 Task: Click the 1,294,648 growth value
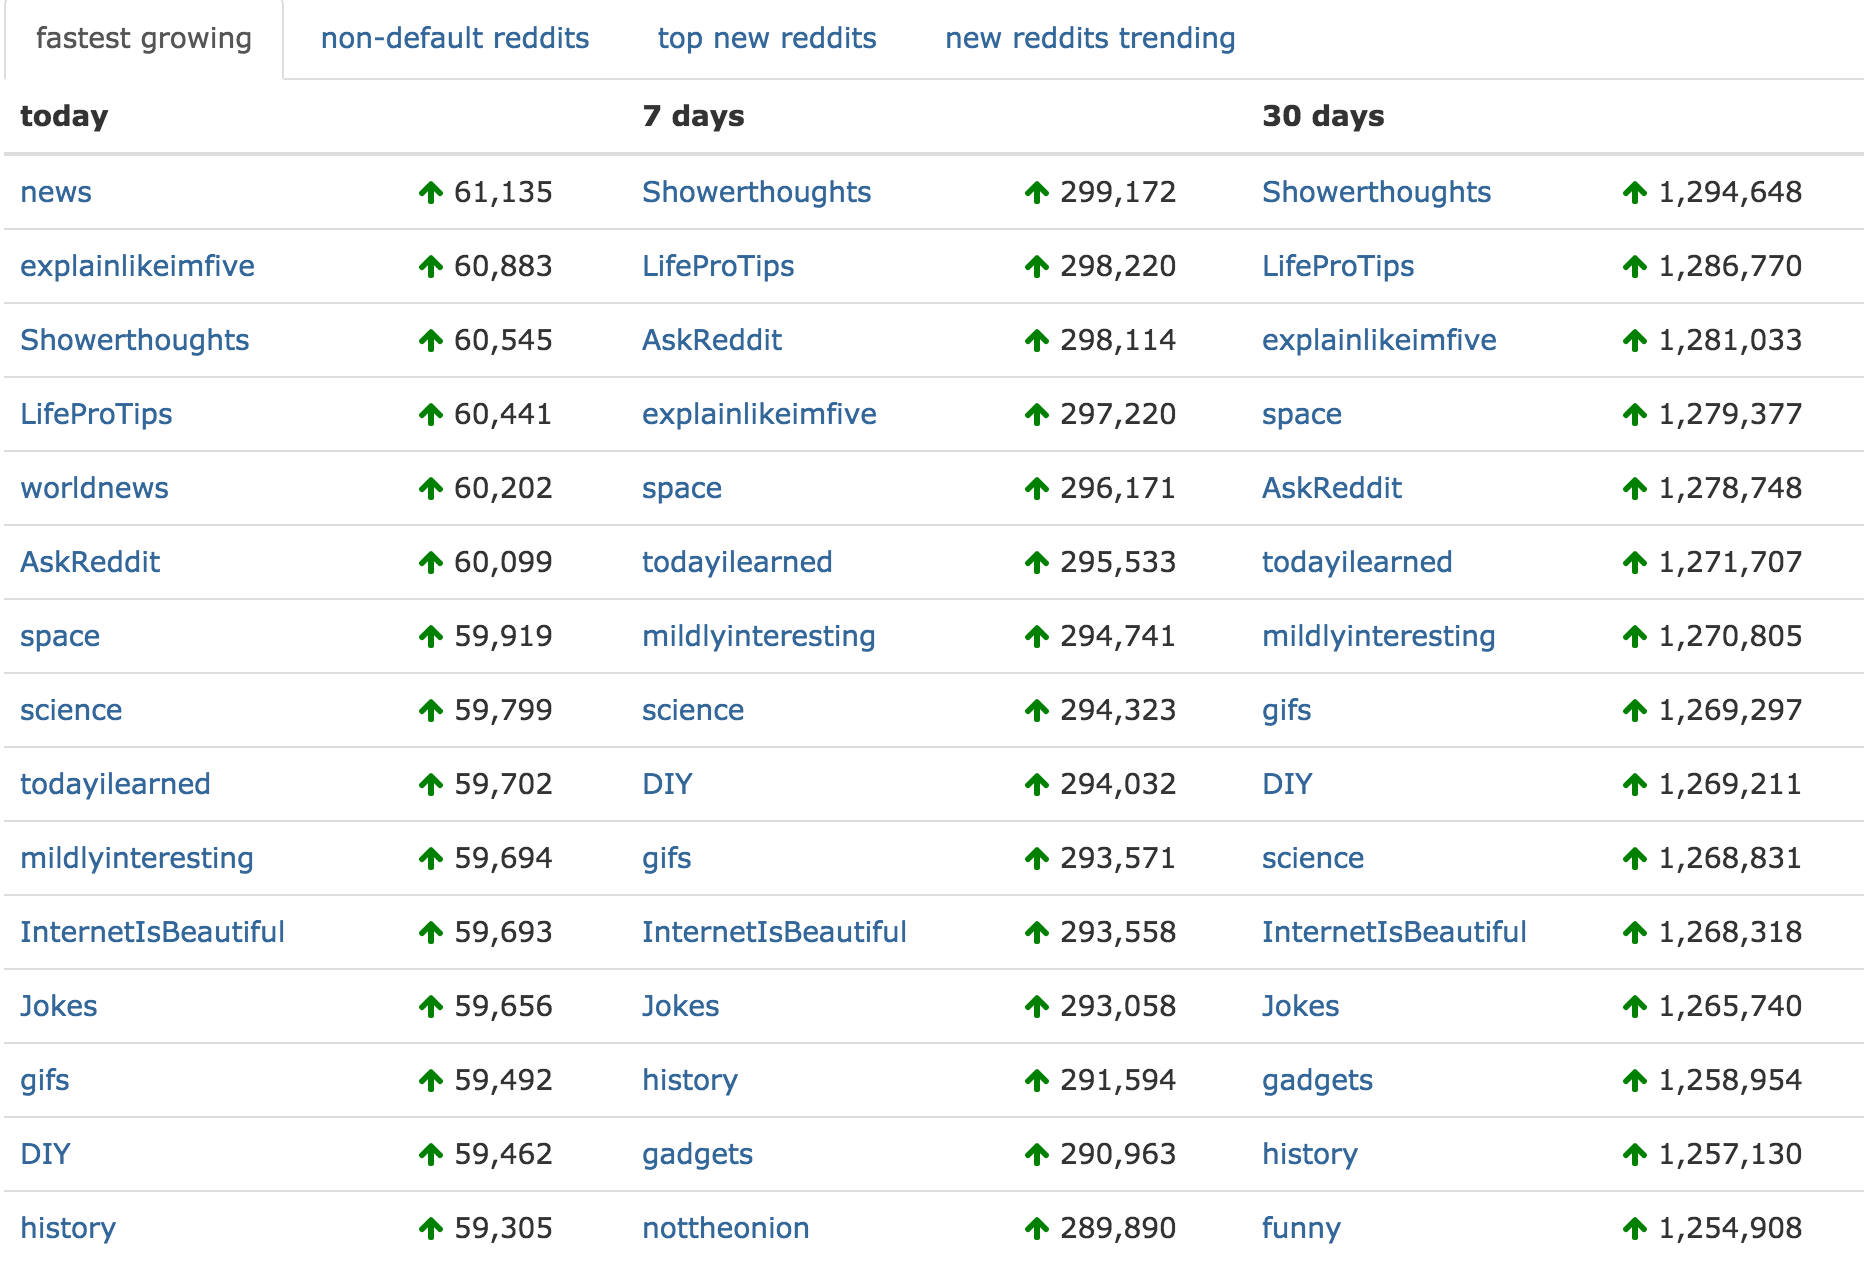click(x=1730, y=192)
